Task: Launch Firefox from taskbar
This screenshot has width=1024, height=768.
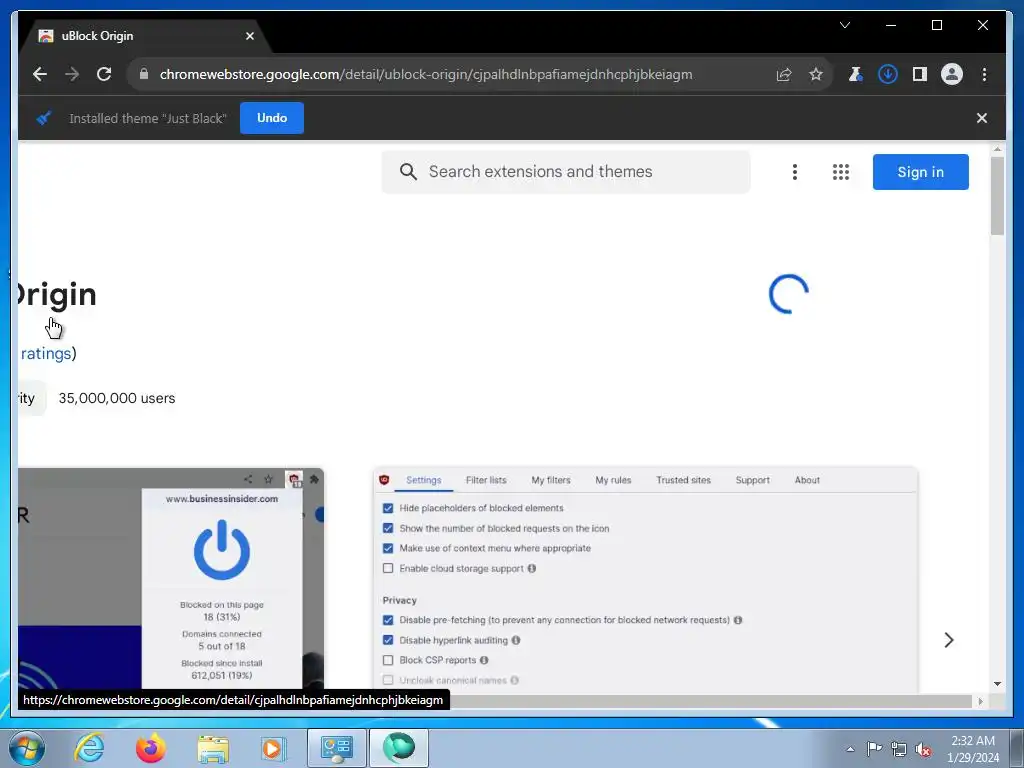Action: pos(150,748)
